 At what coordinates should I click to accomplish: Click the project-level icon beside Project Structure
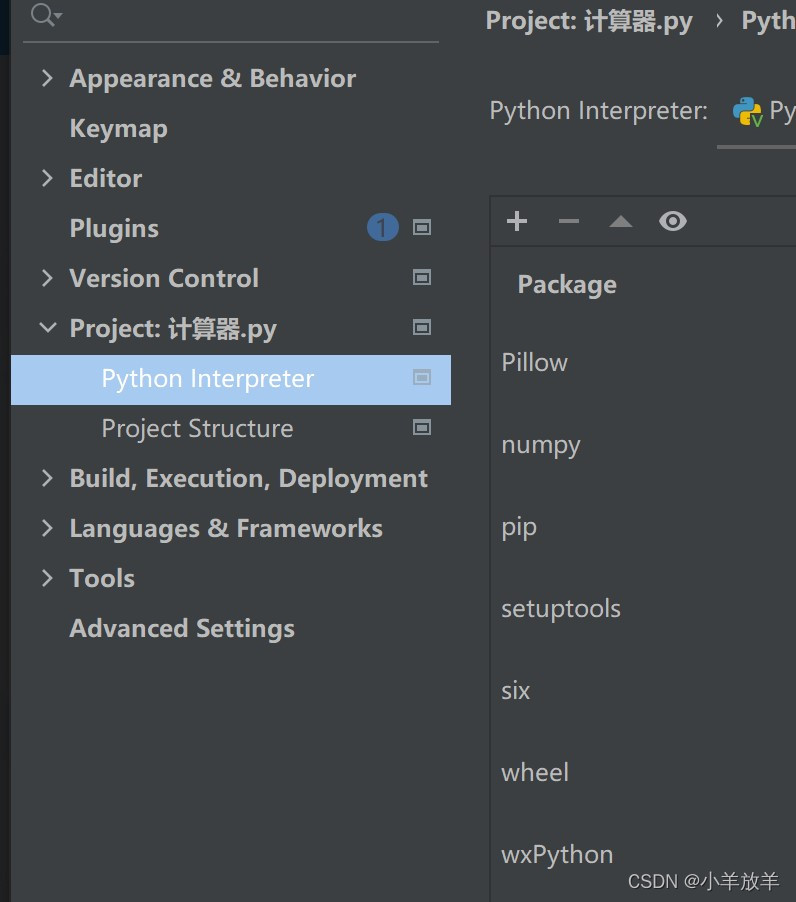422,428
